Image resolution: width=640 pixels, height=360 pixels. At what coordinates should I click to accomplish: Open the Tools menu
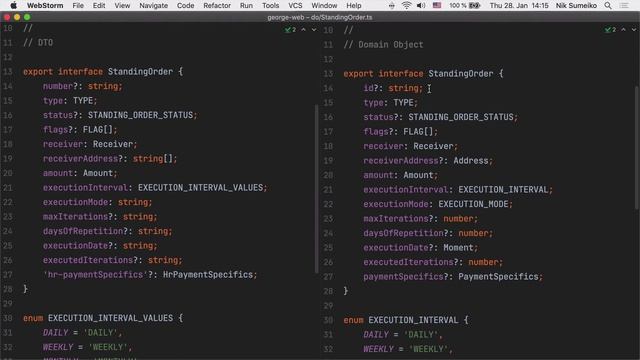[270, 6]
